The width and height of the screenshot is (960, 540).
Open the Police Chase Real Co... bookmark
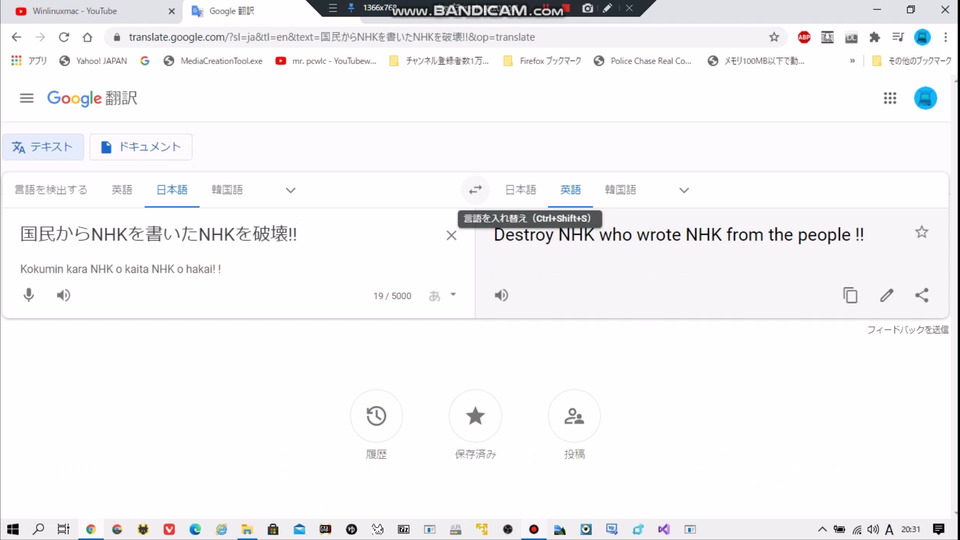642,61
